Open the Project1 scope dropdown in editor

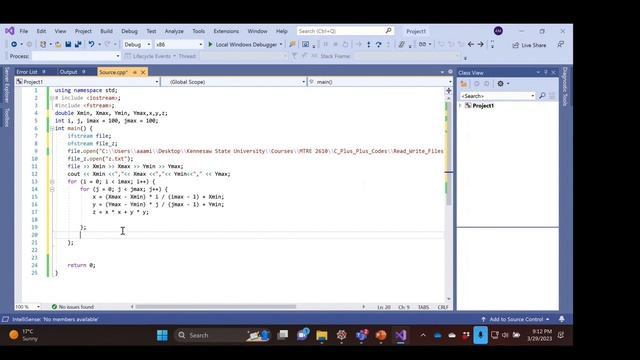(87, 82)
